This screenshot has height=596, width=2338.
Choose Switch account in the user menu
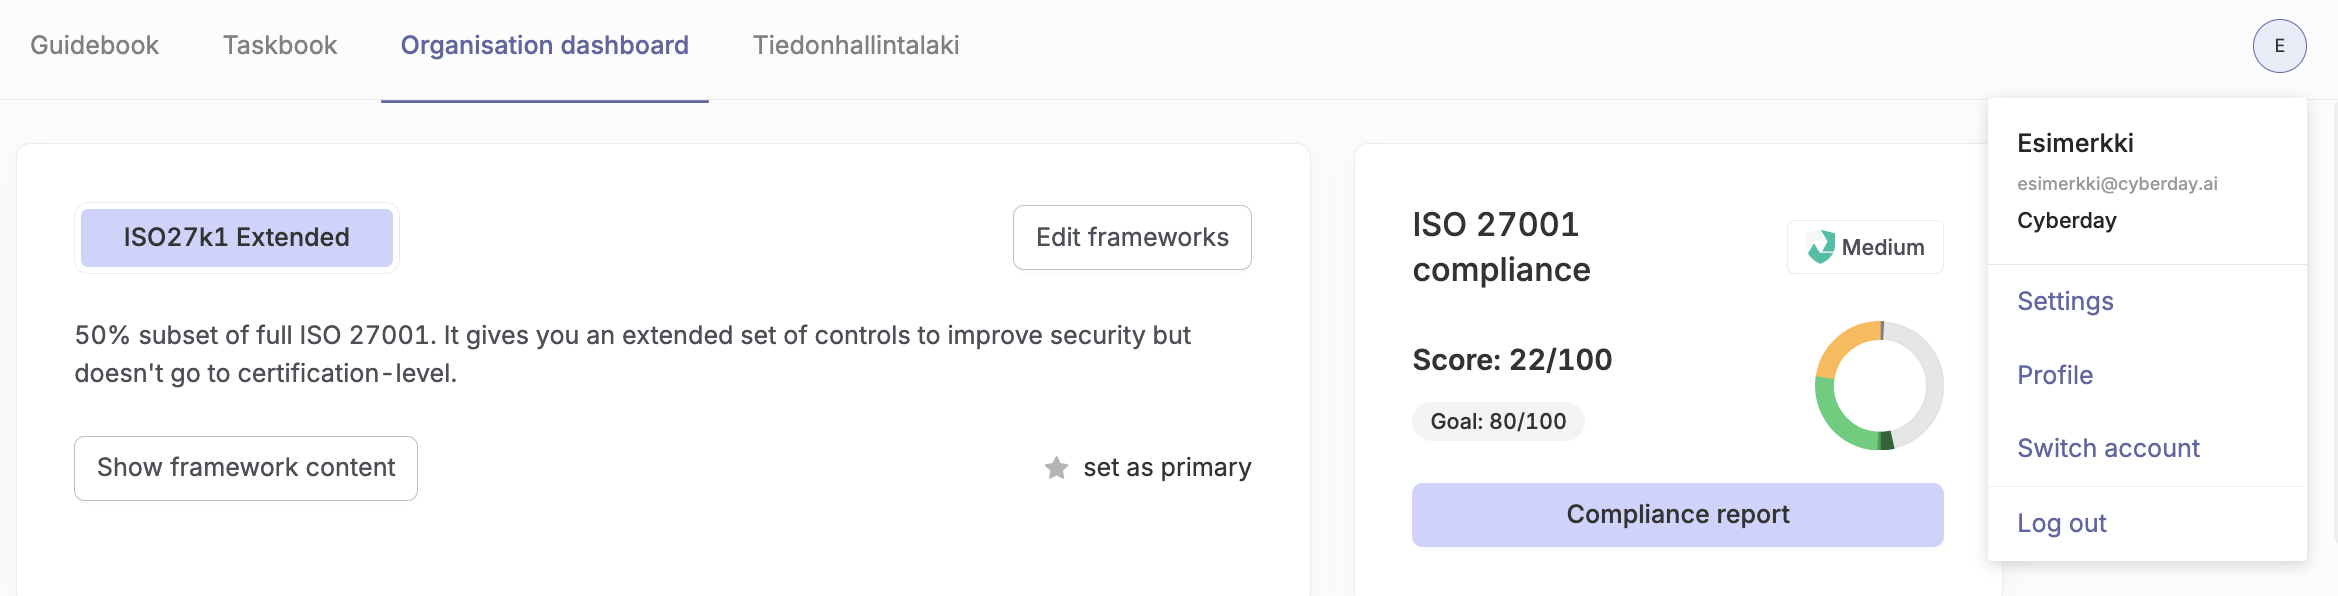click(2108, 448)
